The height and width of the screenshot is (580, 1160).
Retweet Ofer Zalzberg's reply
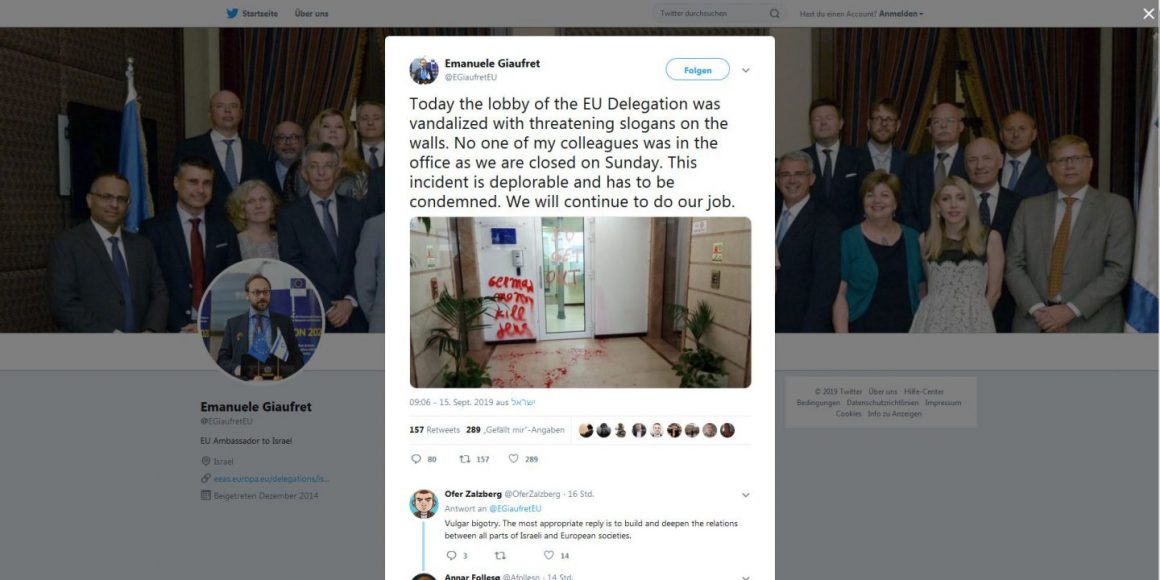(x=499, y=555)
